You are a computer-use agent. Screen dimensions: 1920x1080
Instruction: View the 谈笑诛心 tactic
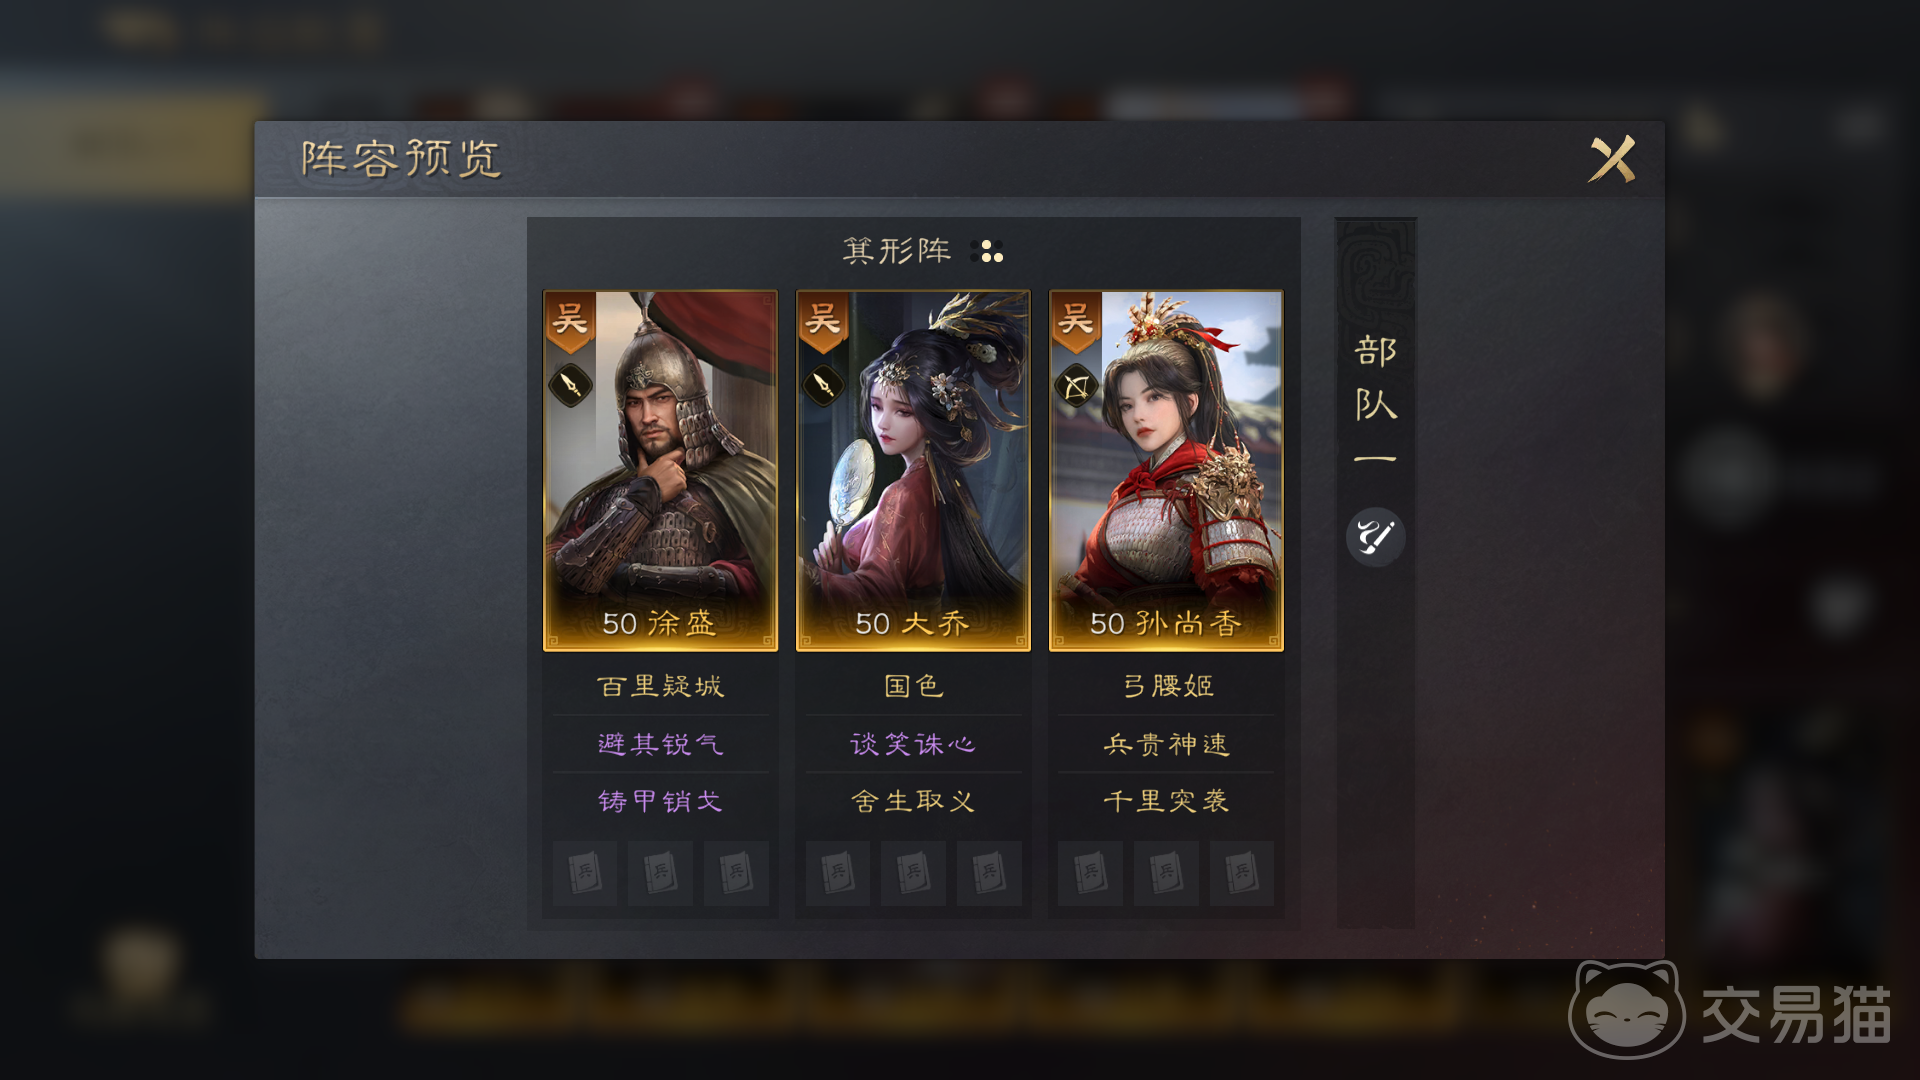913,744
